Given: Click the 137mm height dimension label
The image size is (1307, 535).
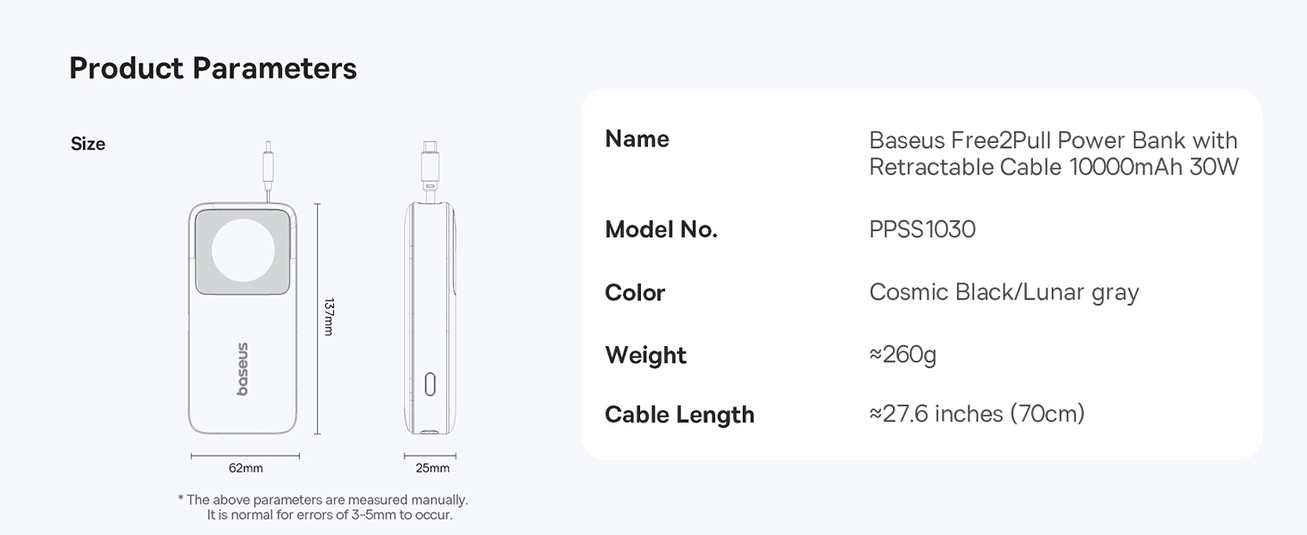Looking at the screenshot, I should pos(327,317).
